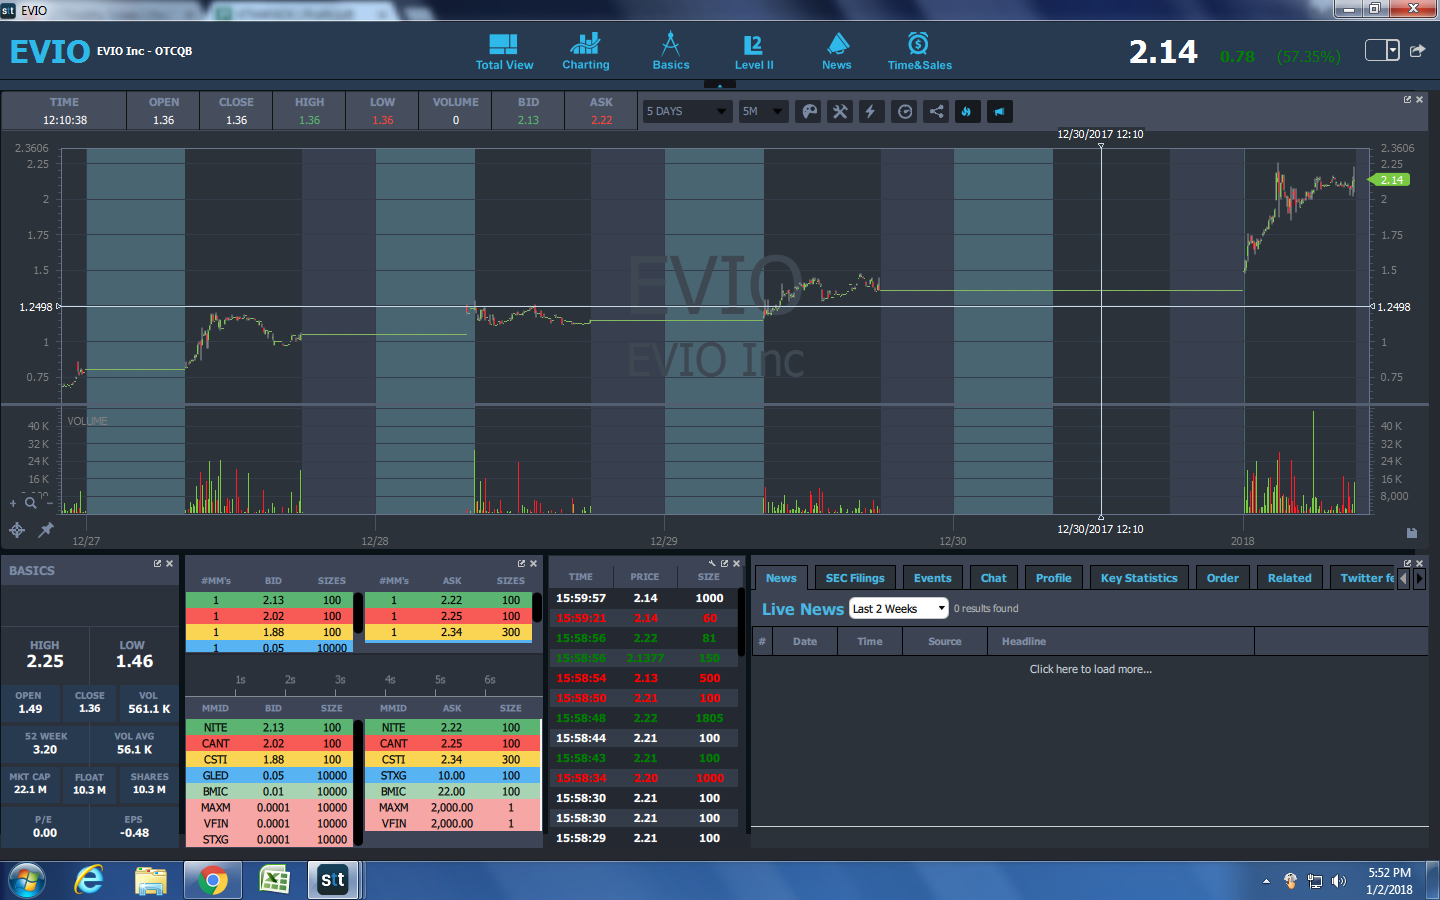Click the save icon at chart corner
Screen dimensions: 1440x900
point(1412,533)
